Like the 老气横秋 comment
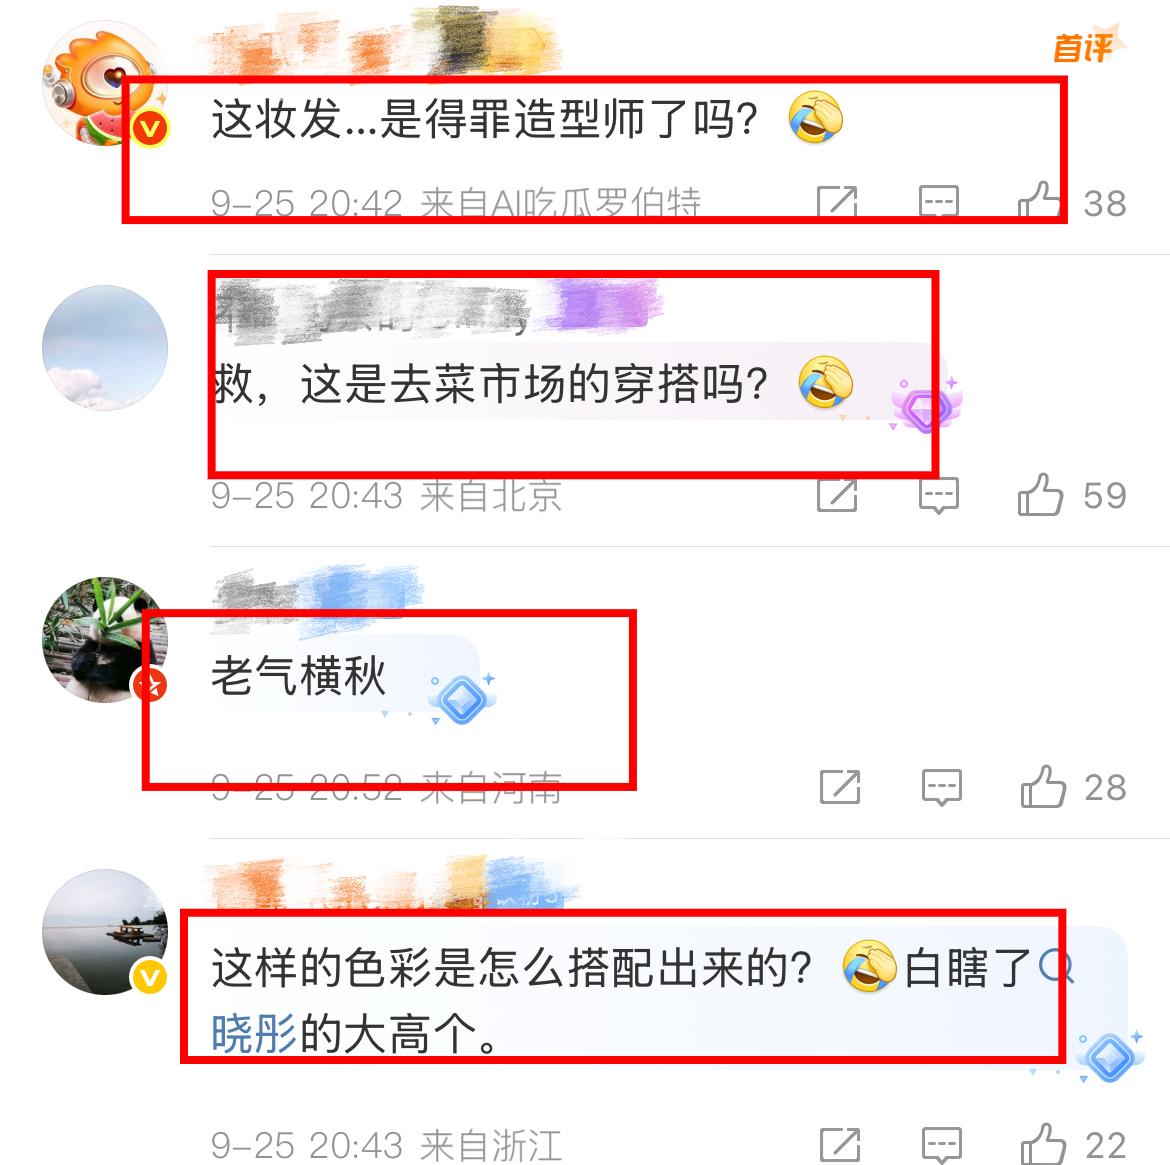The height and width of the screenshot is (1165, 1170). point(1042,787)
